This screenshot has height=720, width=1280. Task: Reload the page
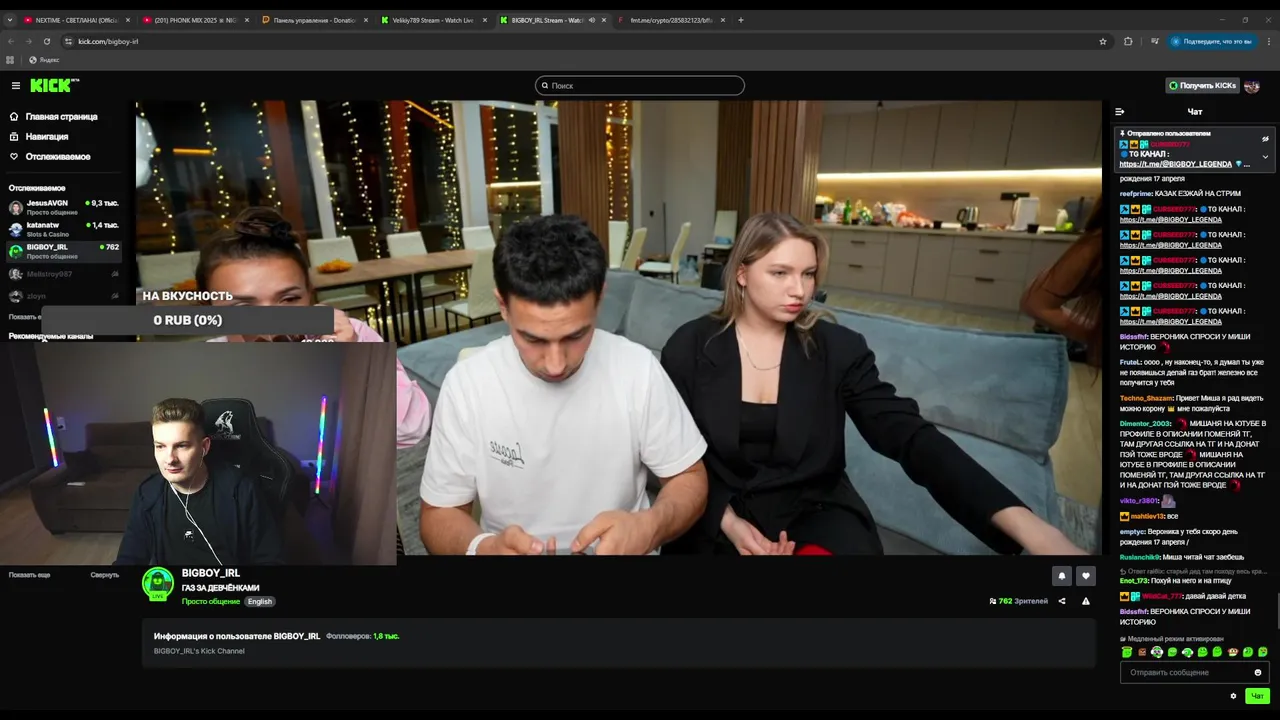(47, 41)
